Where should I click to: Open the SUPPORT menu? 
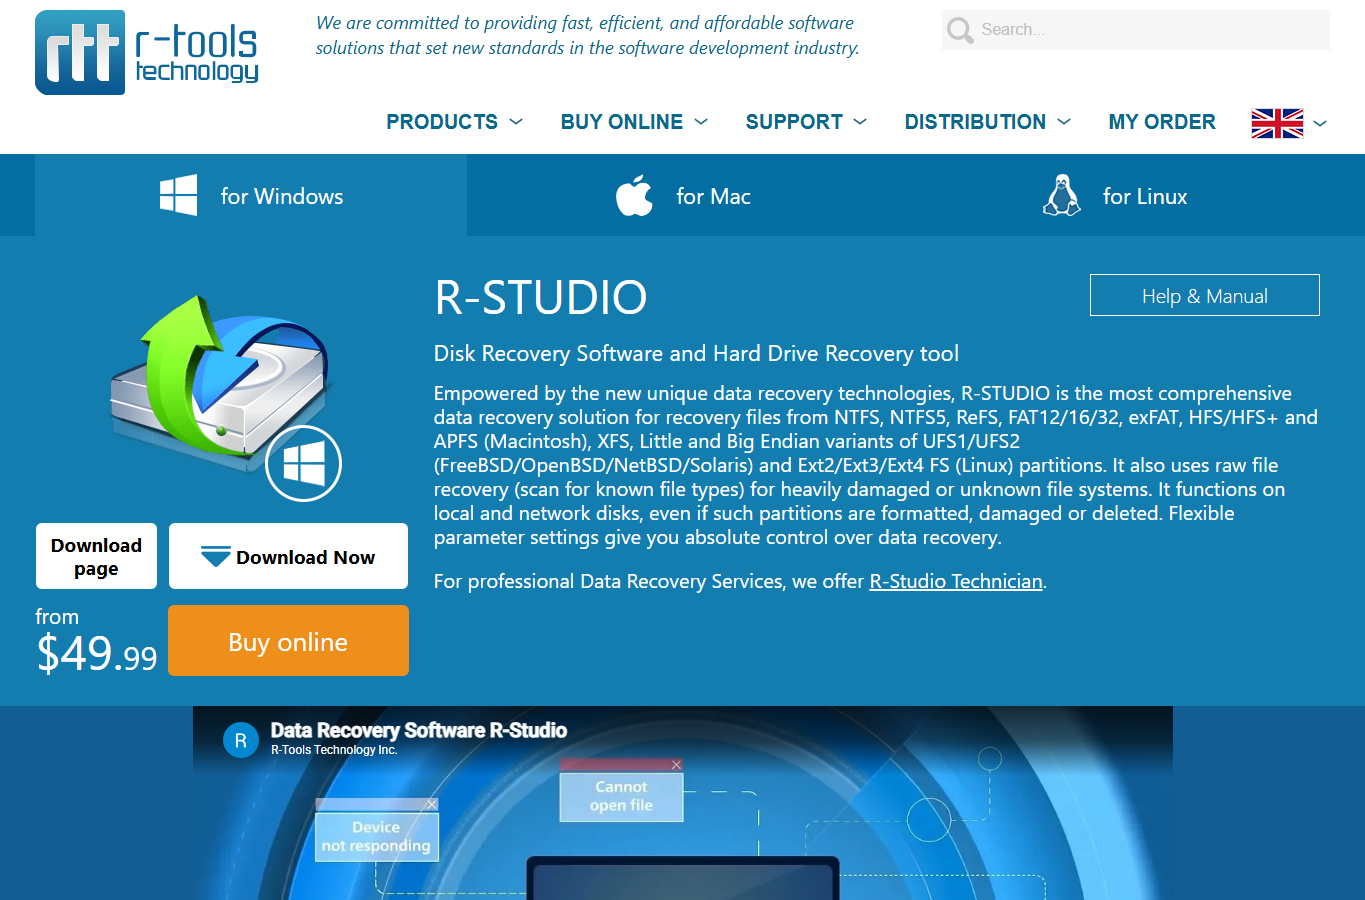click(794, 122)
